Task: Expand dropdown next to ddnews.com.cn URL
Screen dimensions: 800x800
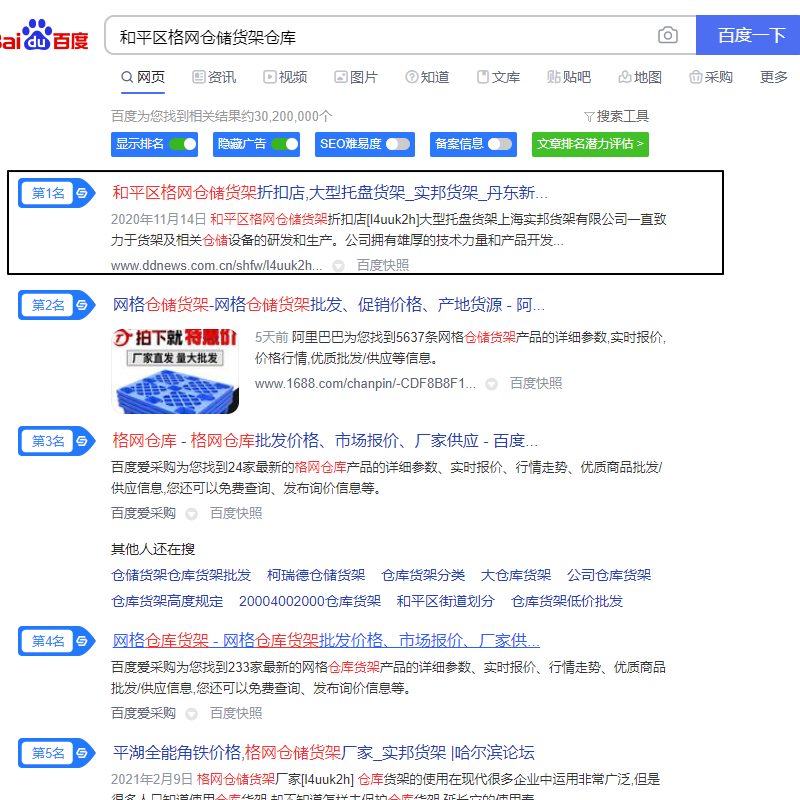Action: click(x=338, y=266)
